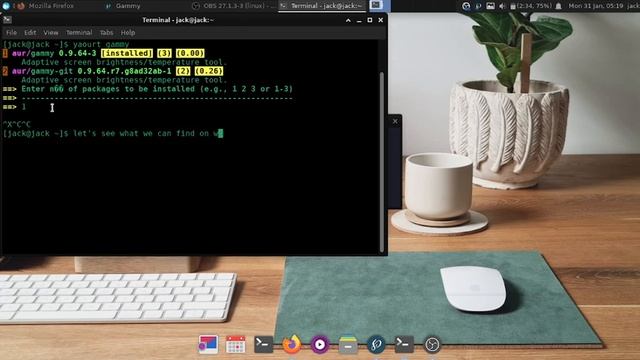Open the File menu in Terminal
Screen dimensions: 640x360
pos(11,32)
